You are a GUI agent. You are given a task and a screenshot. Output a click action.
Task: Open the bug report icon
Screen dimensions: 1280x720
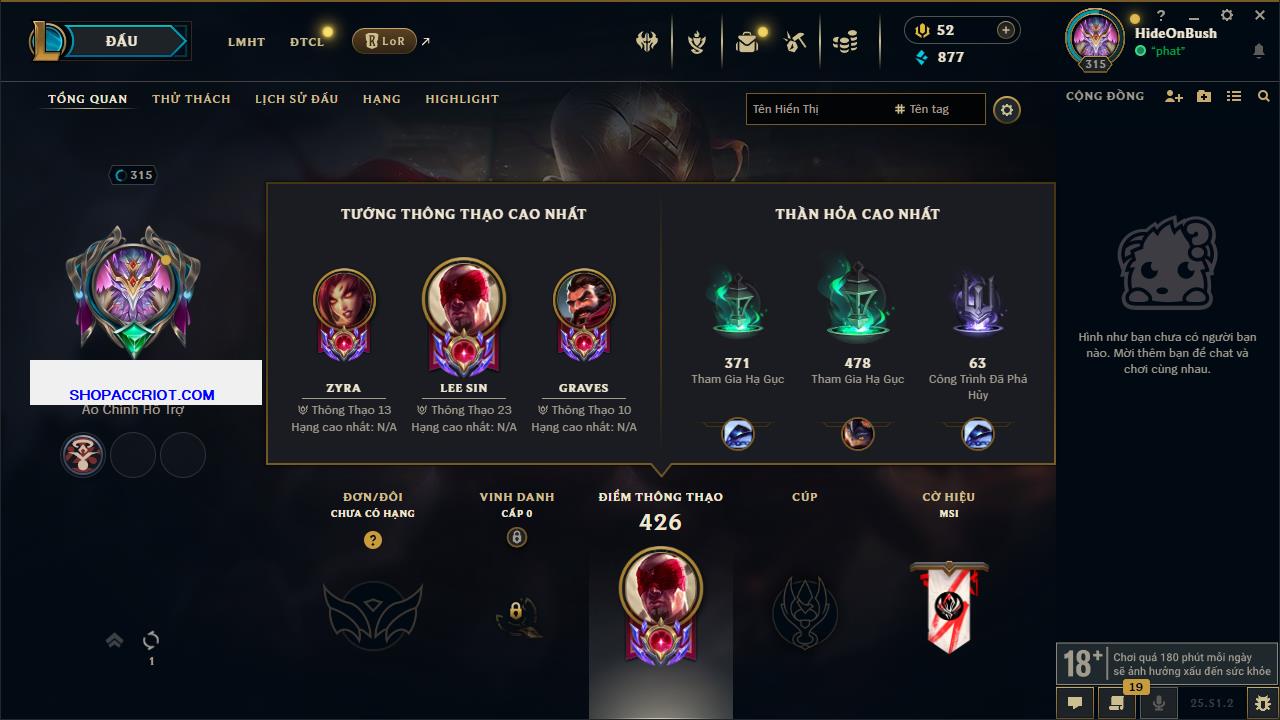coord(1262,703)
